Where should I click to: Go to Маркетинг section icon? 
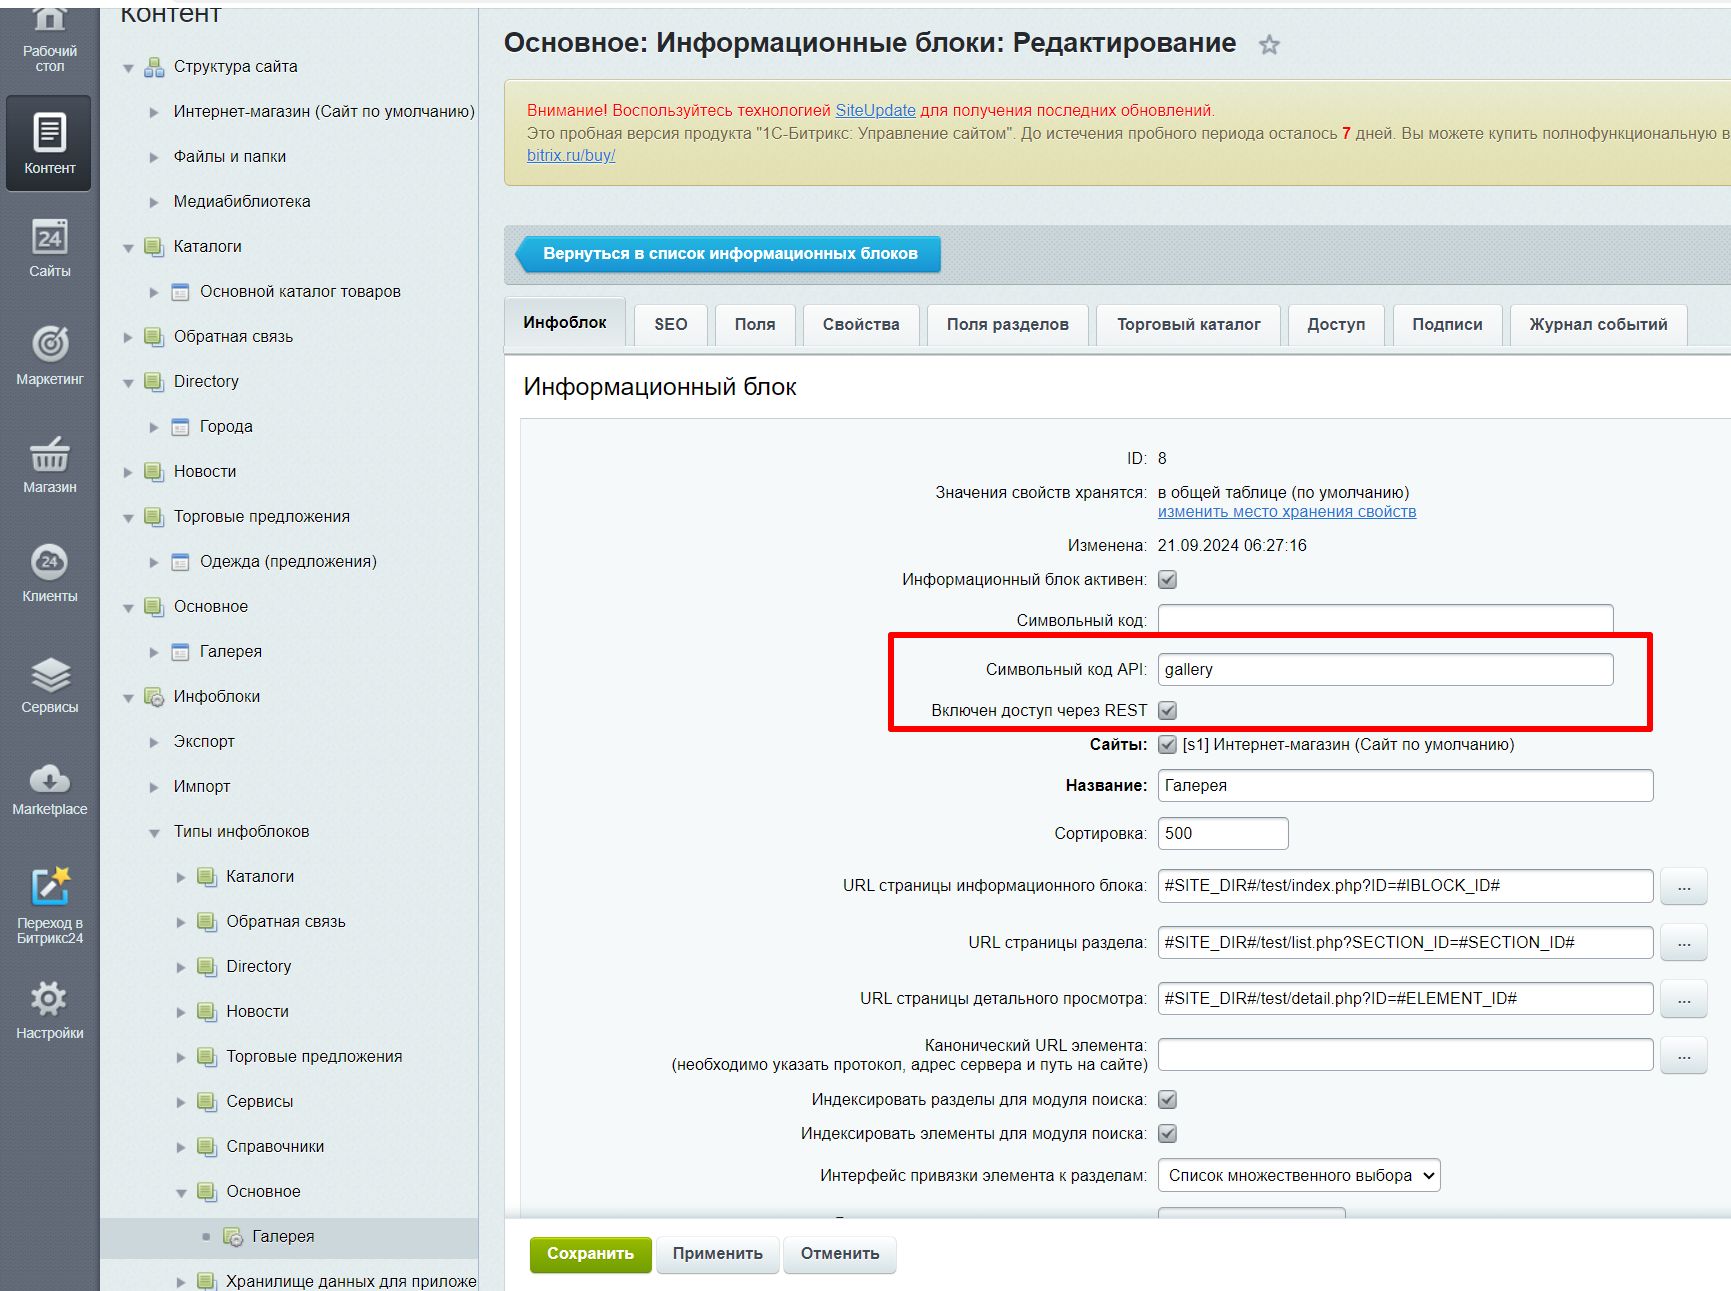(49, 355)
